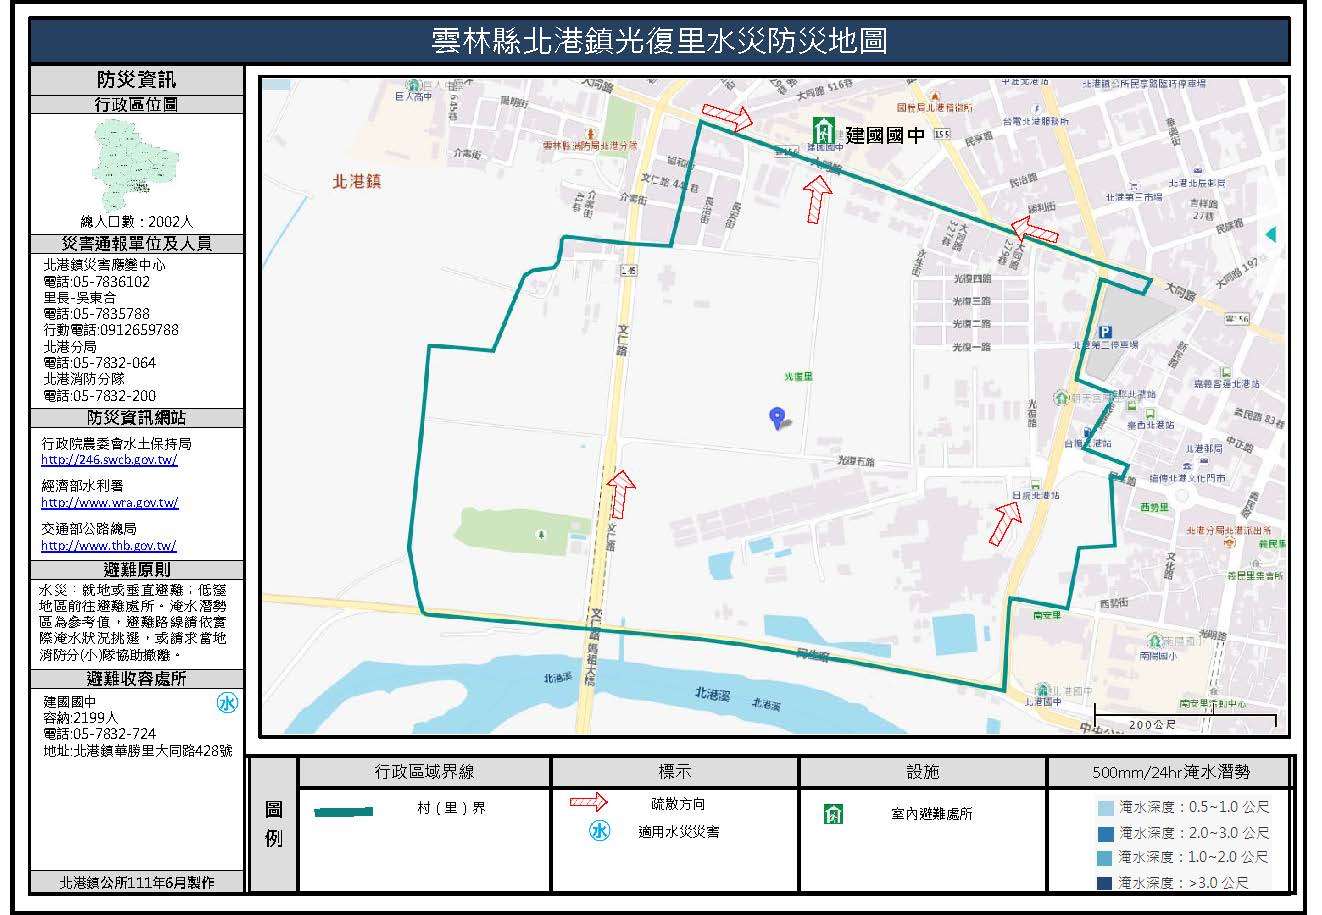Click the orange 北港鎮 label on the map
Viewport: 1322px width, 915px height.
(357, 182)
